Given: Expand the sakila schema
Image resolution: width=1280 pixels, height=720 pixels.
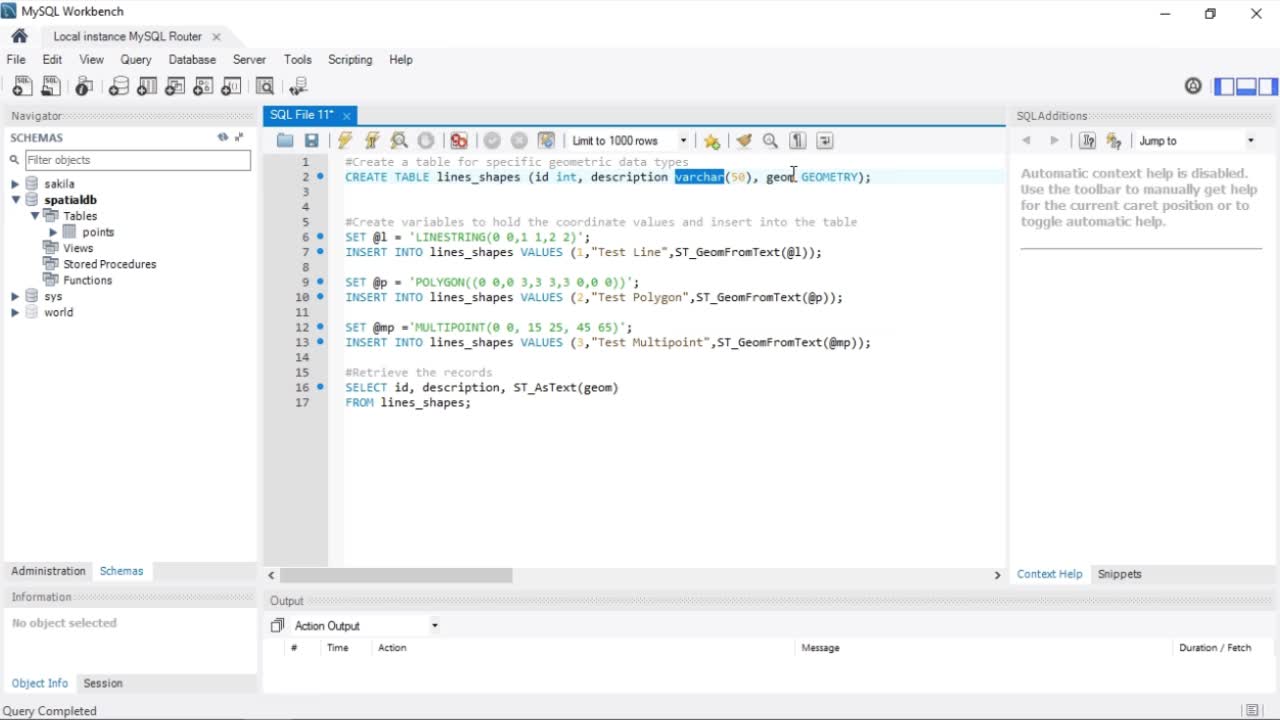Looking at the screenshot, I should (x=15, y=184).
